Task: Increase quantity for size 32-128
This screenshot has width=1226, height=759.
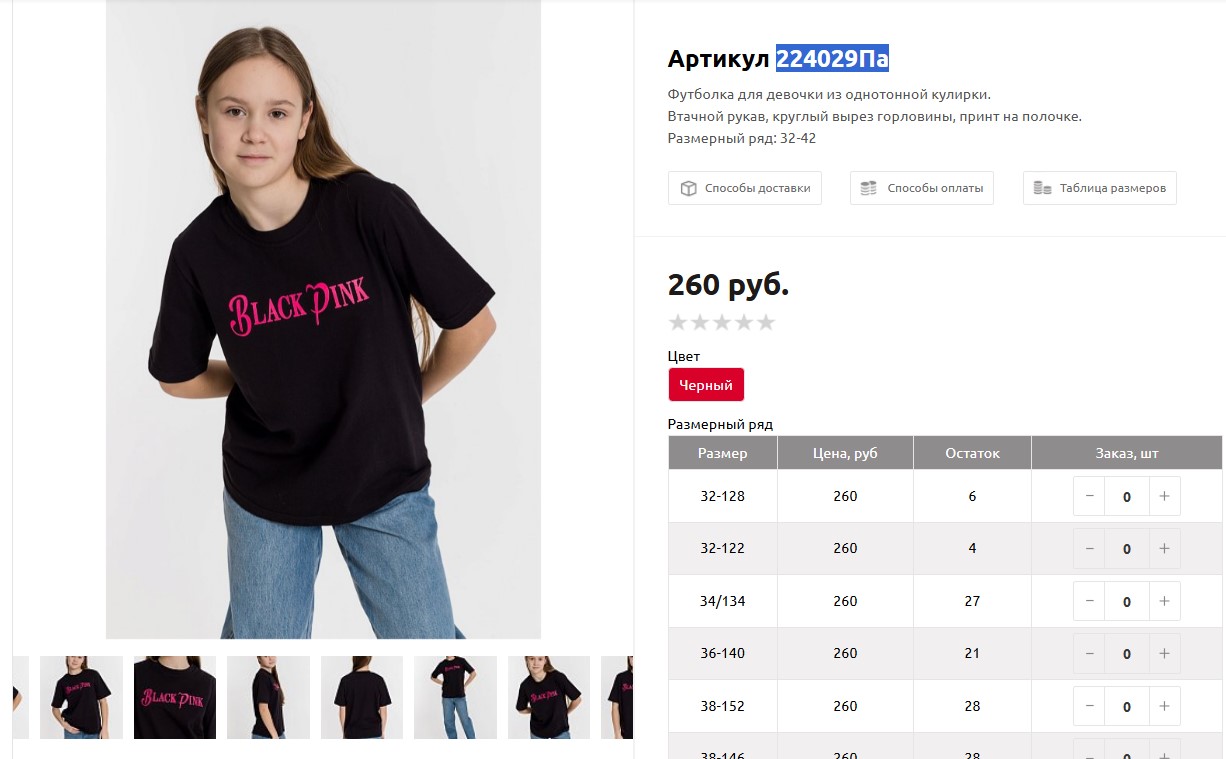Action: tap(1164, 496)
